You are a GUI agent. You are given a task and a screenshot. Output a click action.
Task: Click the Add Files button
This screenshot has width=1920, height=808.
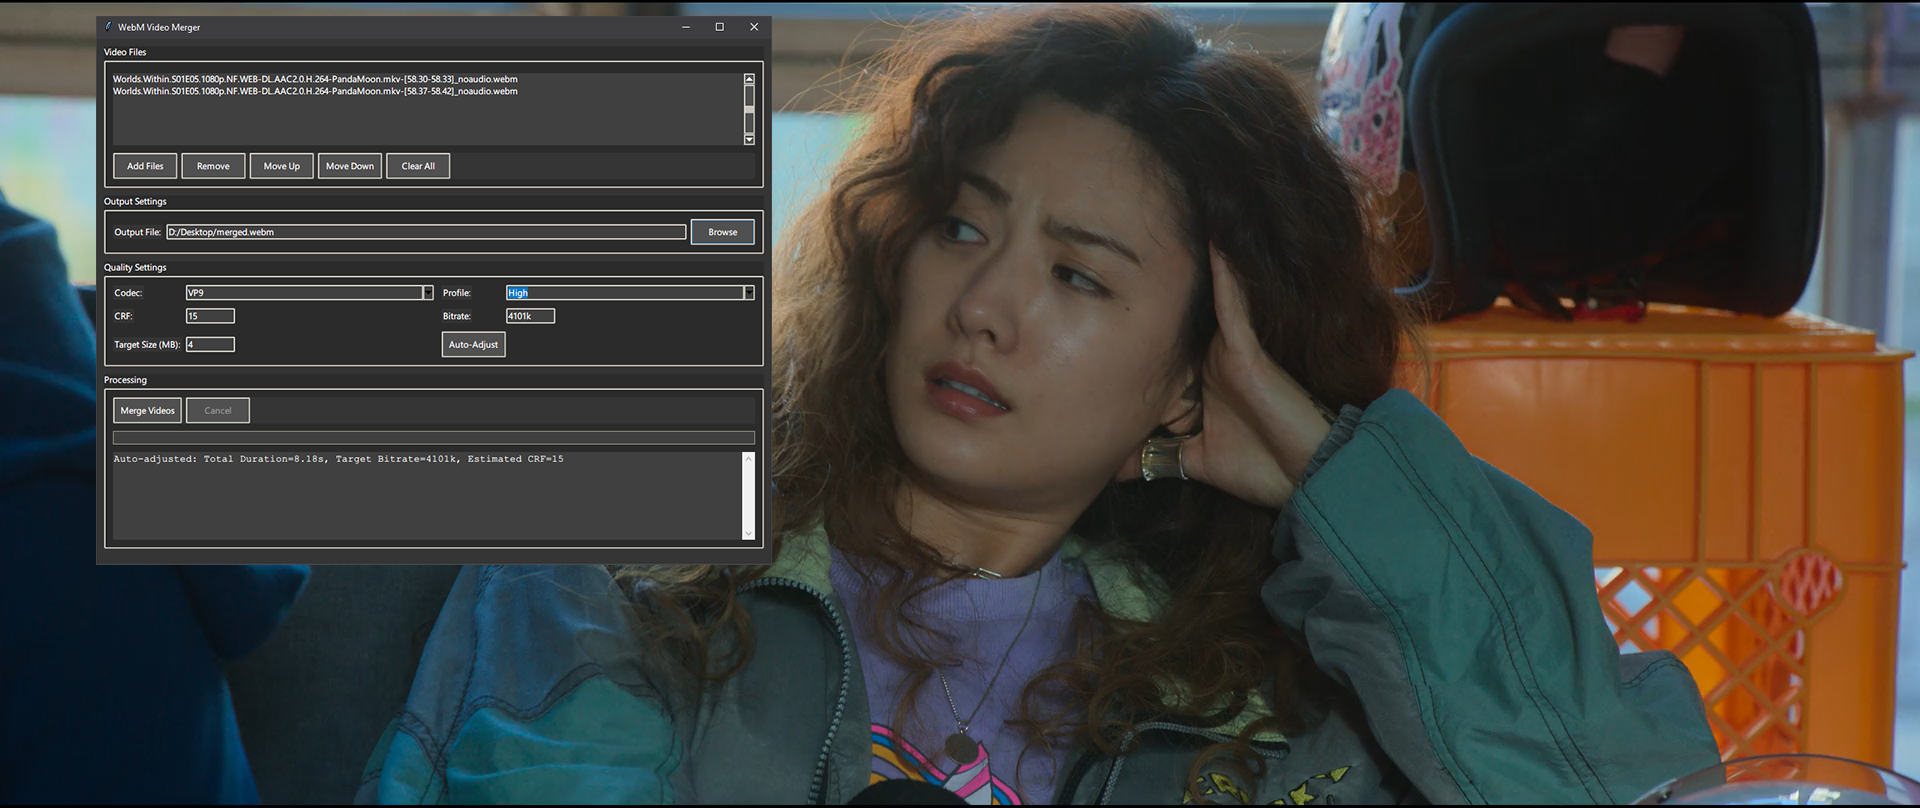click(x=145, y=166)
